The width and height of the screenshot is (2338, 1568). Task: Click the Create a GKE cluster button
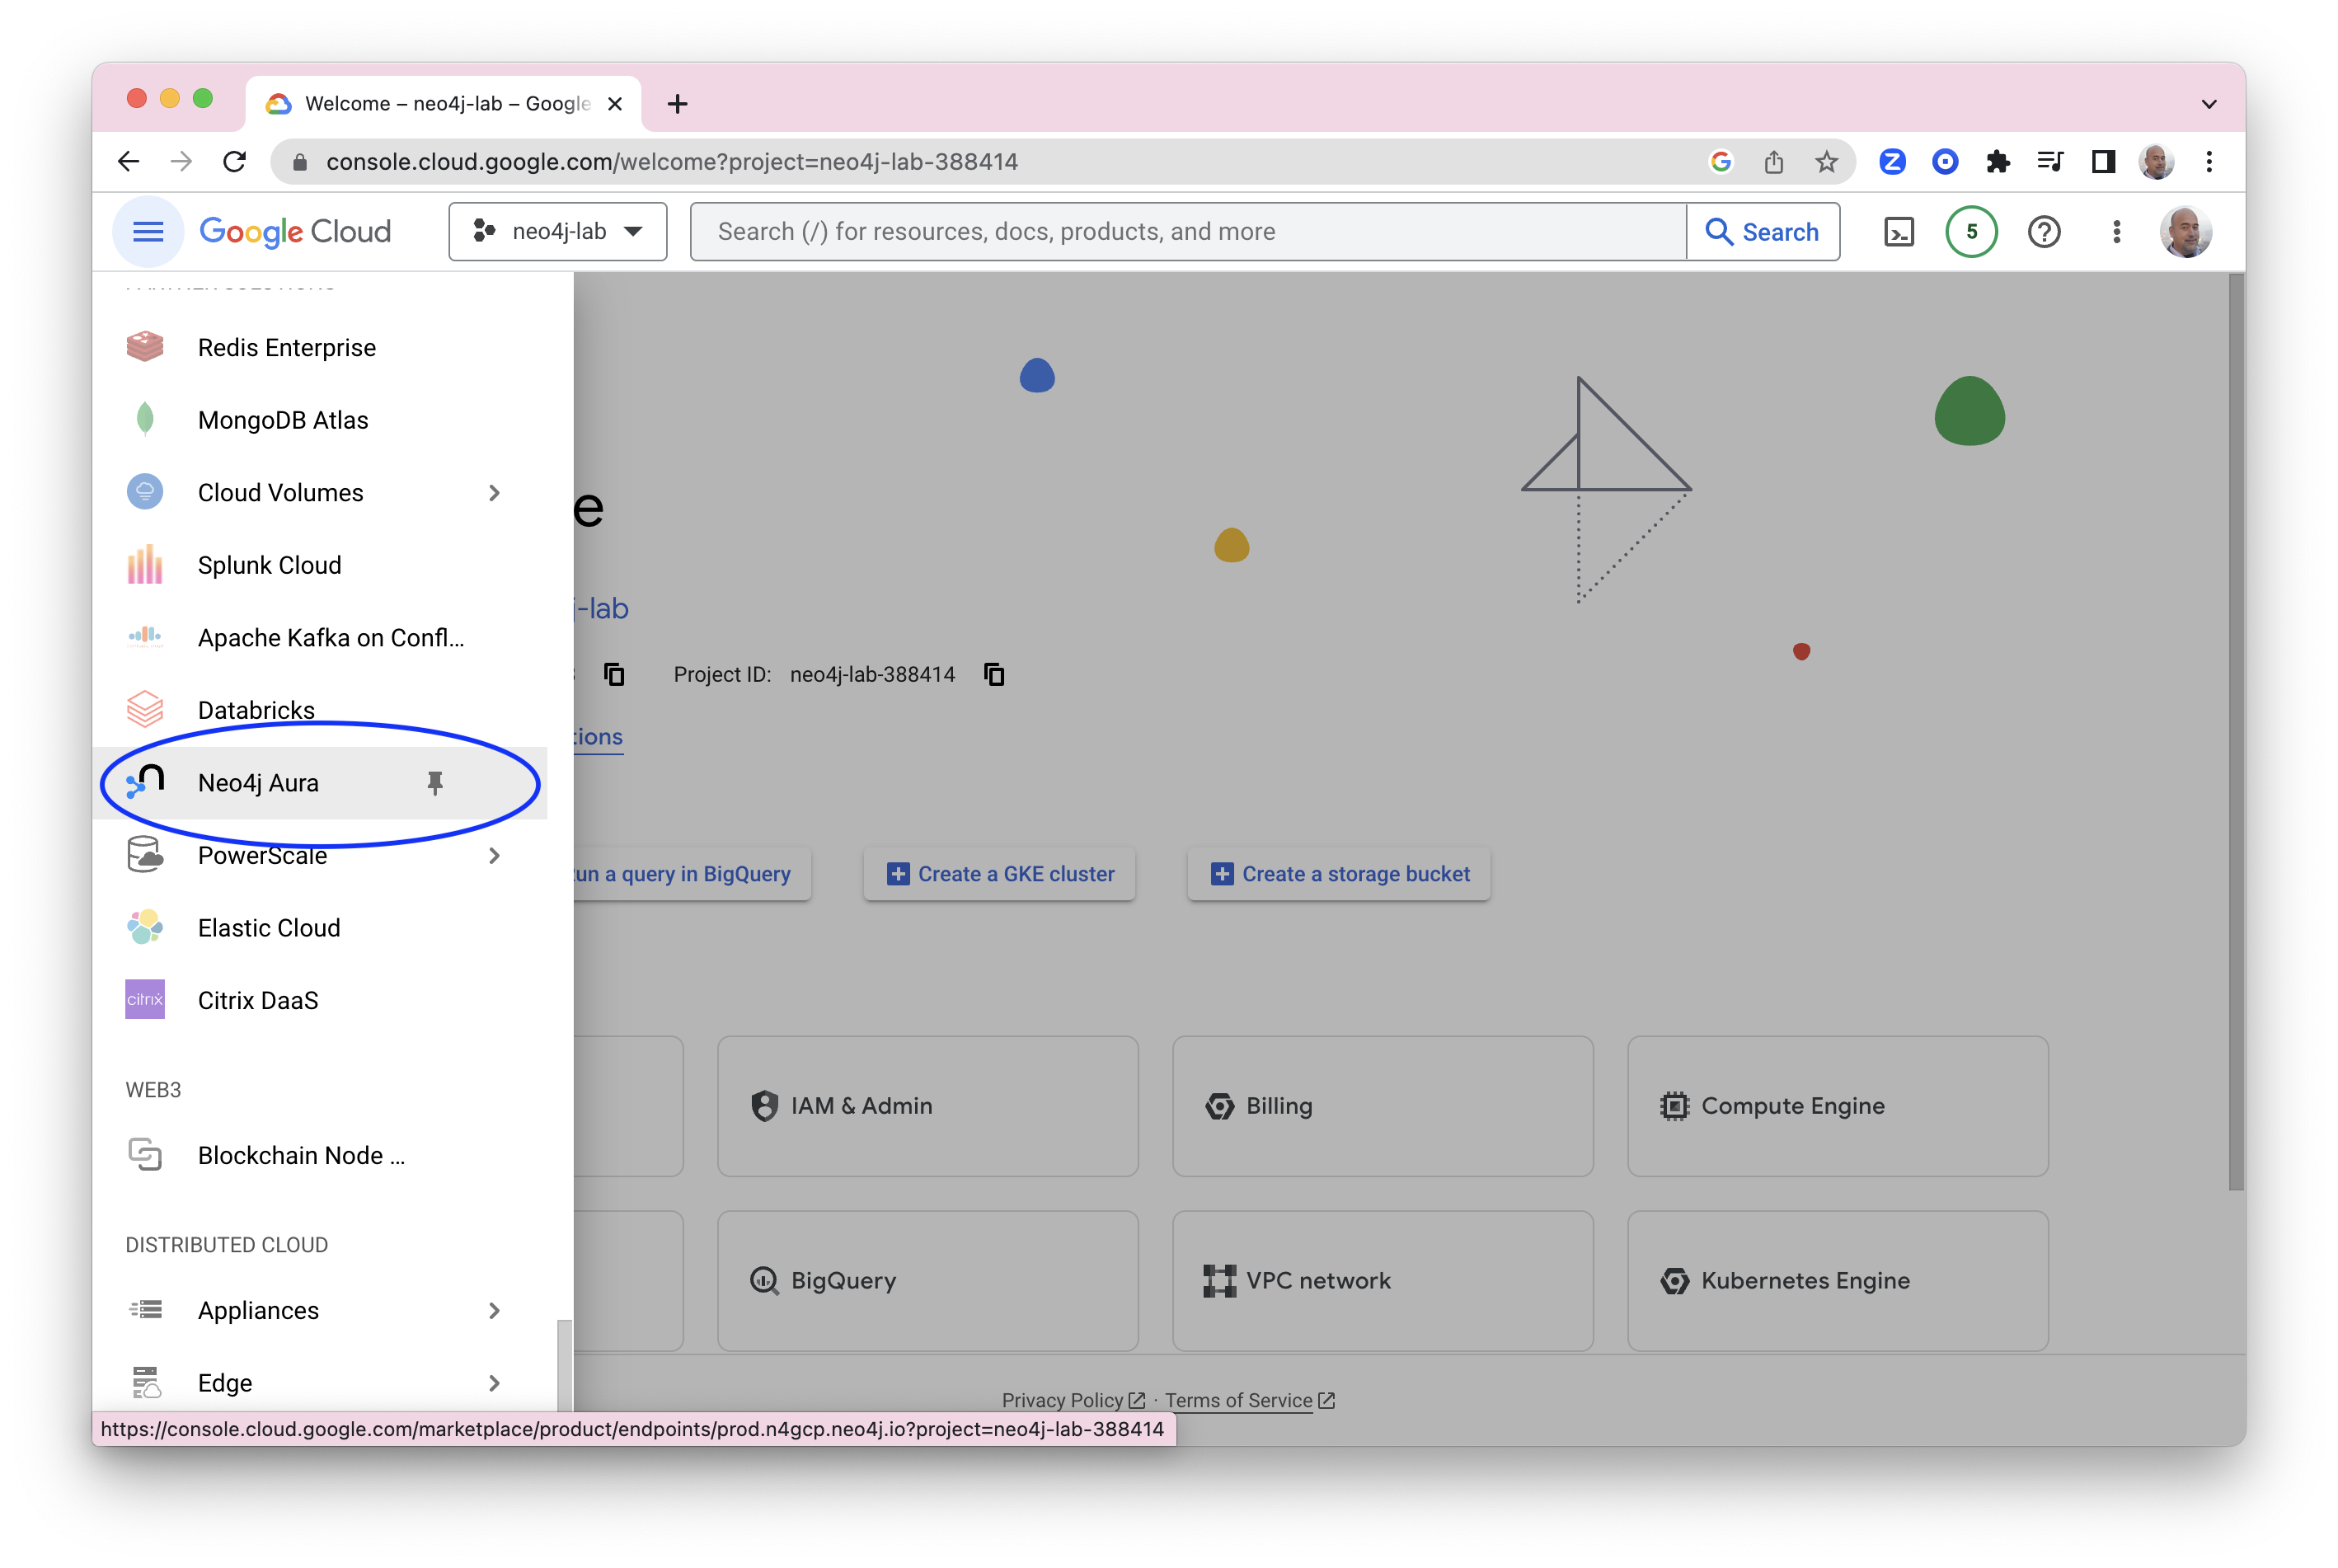coord(1000,874)
